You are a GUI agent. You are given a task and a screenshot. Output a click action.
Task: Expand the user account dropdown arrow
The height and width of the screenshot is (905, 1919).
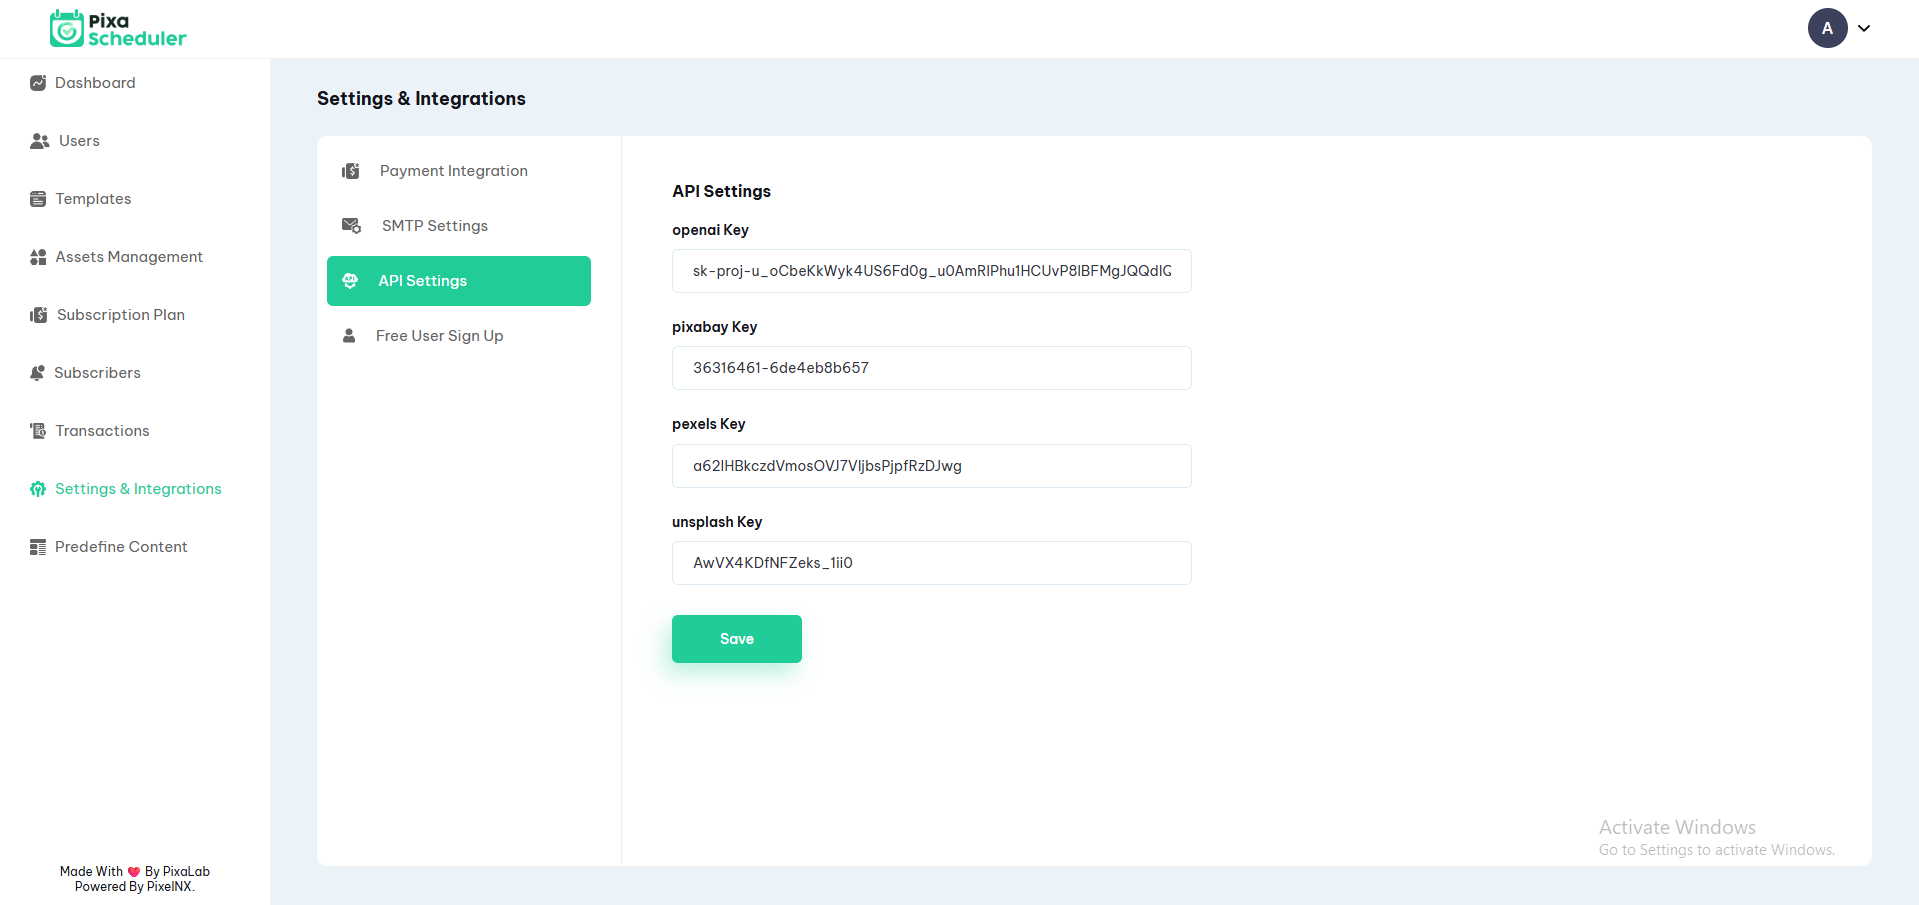click(x=1864, y=28)
